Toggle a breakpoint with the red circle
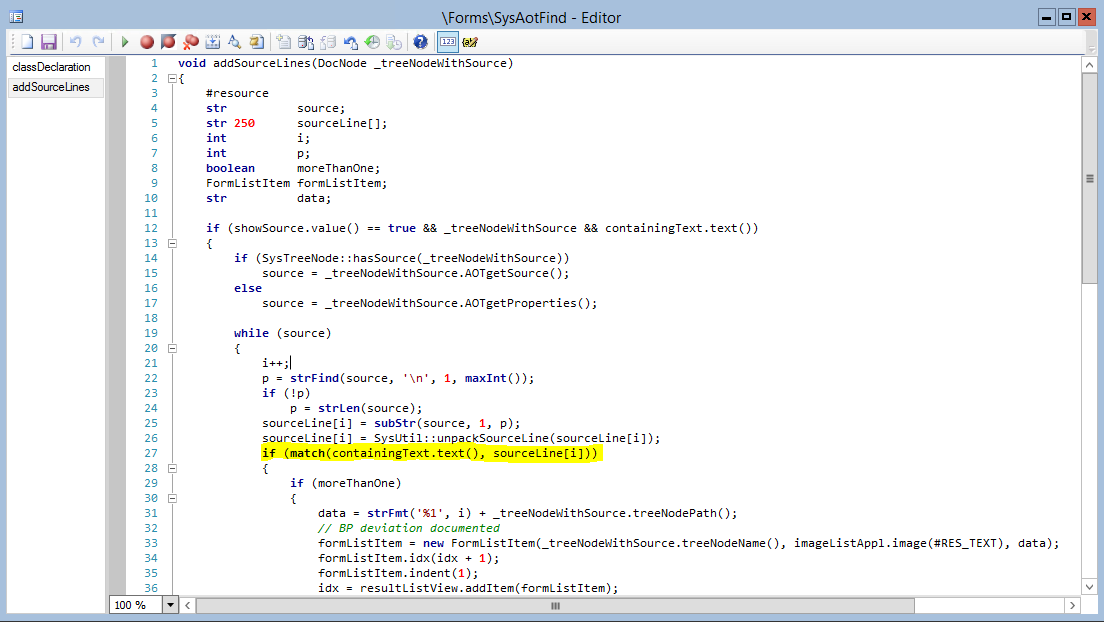Image resolution: width=1104 pixels, height=622 pixels. (x=146, y=42)
